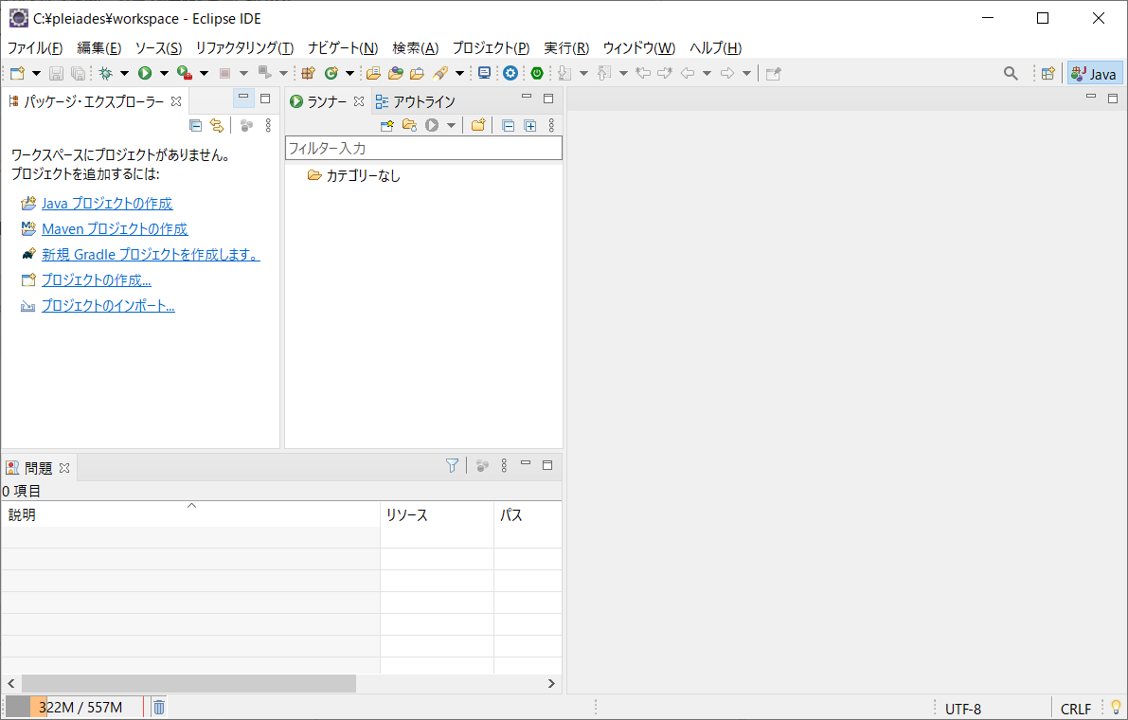Open the ヘルプ(H) menu
This screenshot has height=720, width=1128.
tap(715, 48)
